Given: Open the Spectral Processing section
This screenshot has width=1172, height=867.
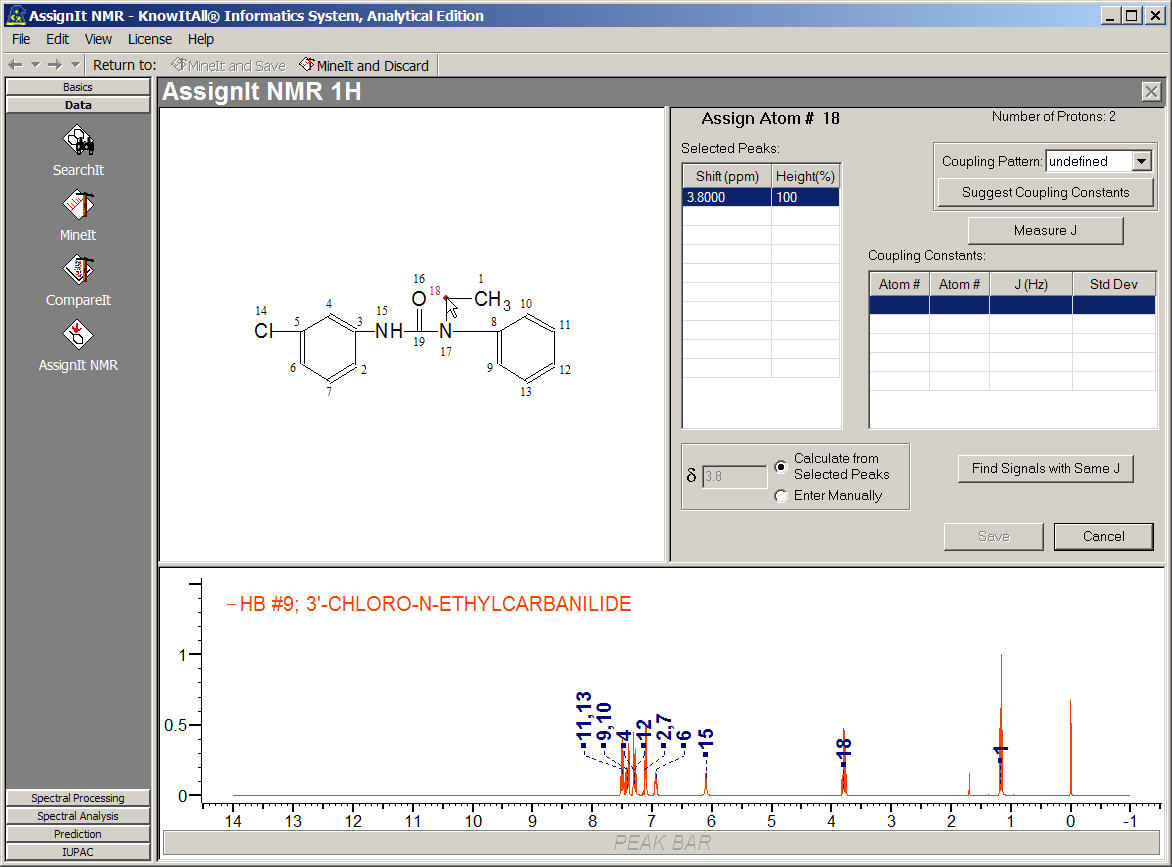Looking at the screenshot, I should [x=78, y=798].
